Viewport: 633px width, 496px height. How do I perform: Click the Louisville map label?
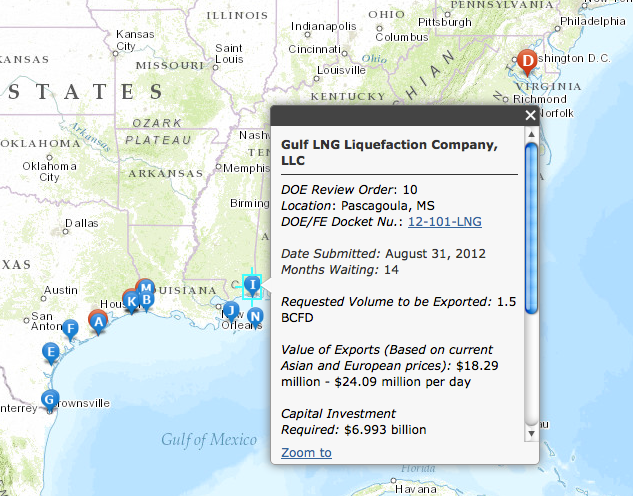click(341, 70)
